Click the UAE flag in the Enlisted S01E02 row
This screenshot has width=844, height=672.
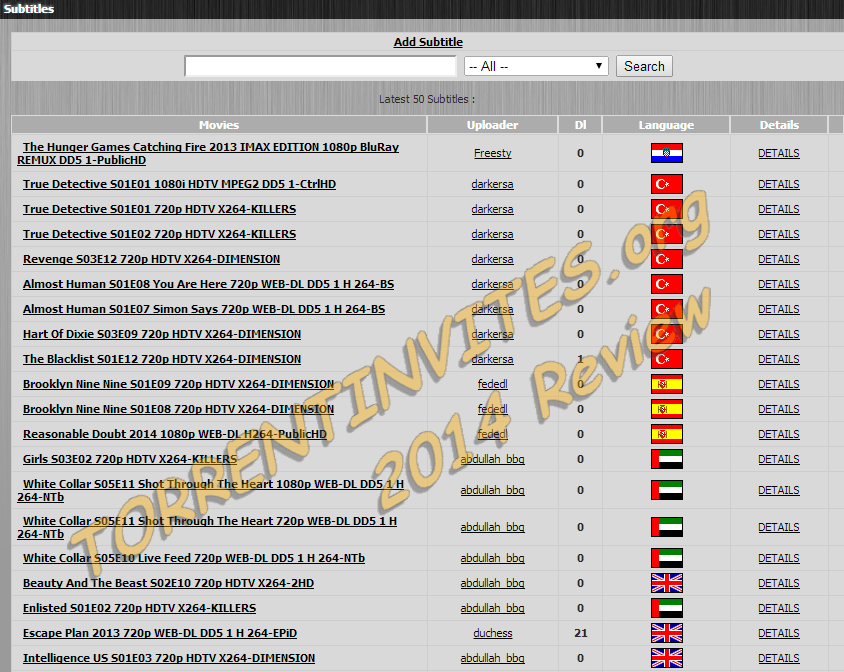tap(666, 608)
